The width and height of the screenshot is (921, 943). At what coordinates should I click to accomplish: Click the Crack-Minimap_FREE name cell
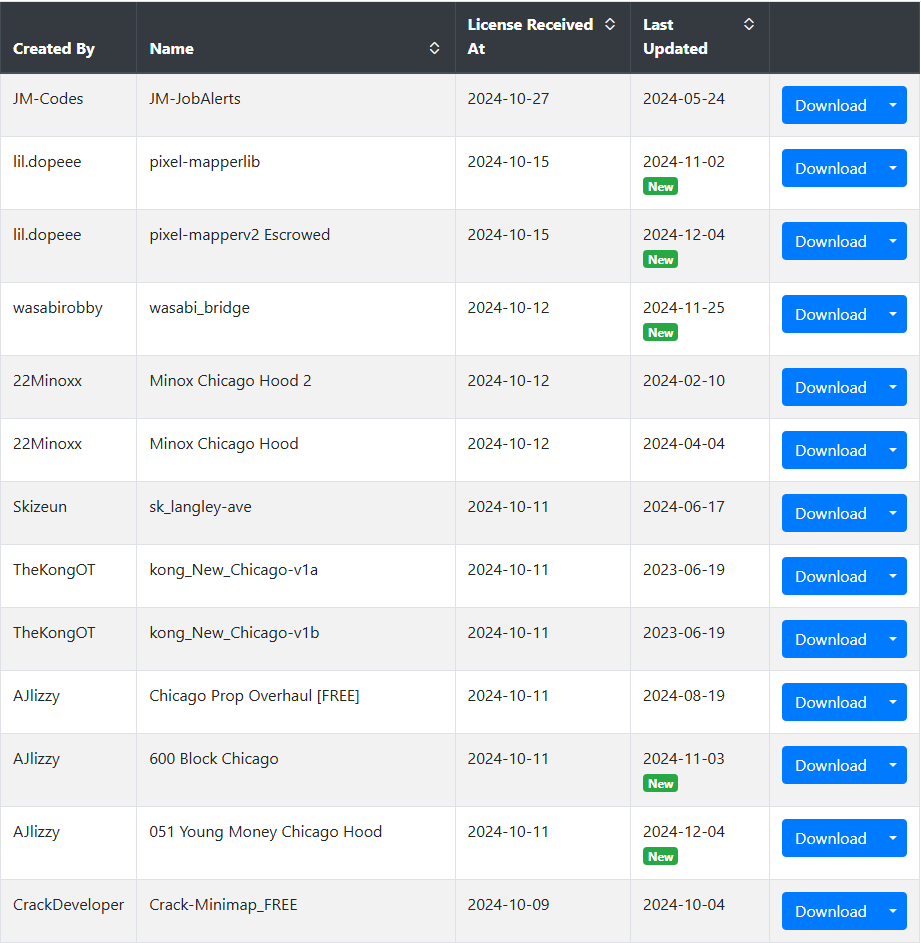(x=295, y=911)
